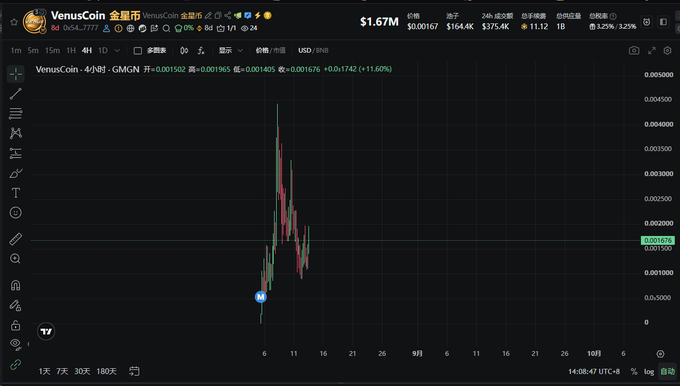Click the blue developer person icon
This screenshot has height=386, width=680.
click(x=106, y=28)
